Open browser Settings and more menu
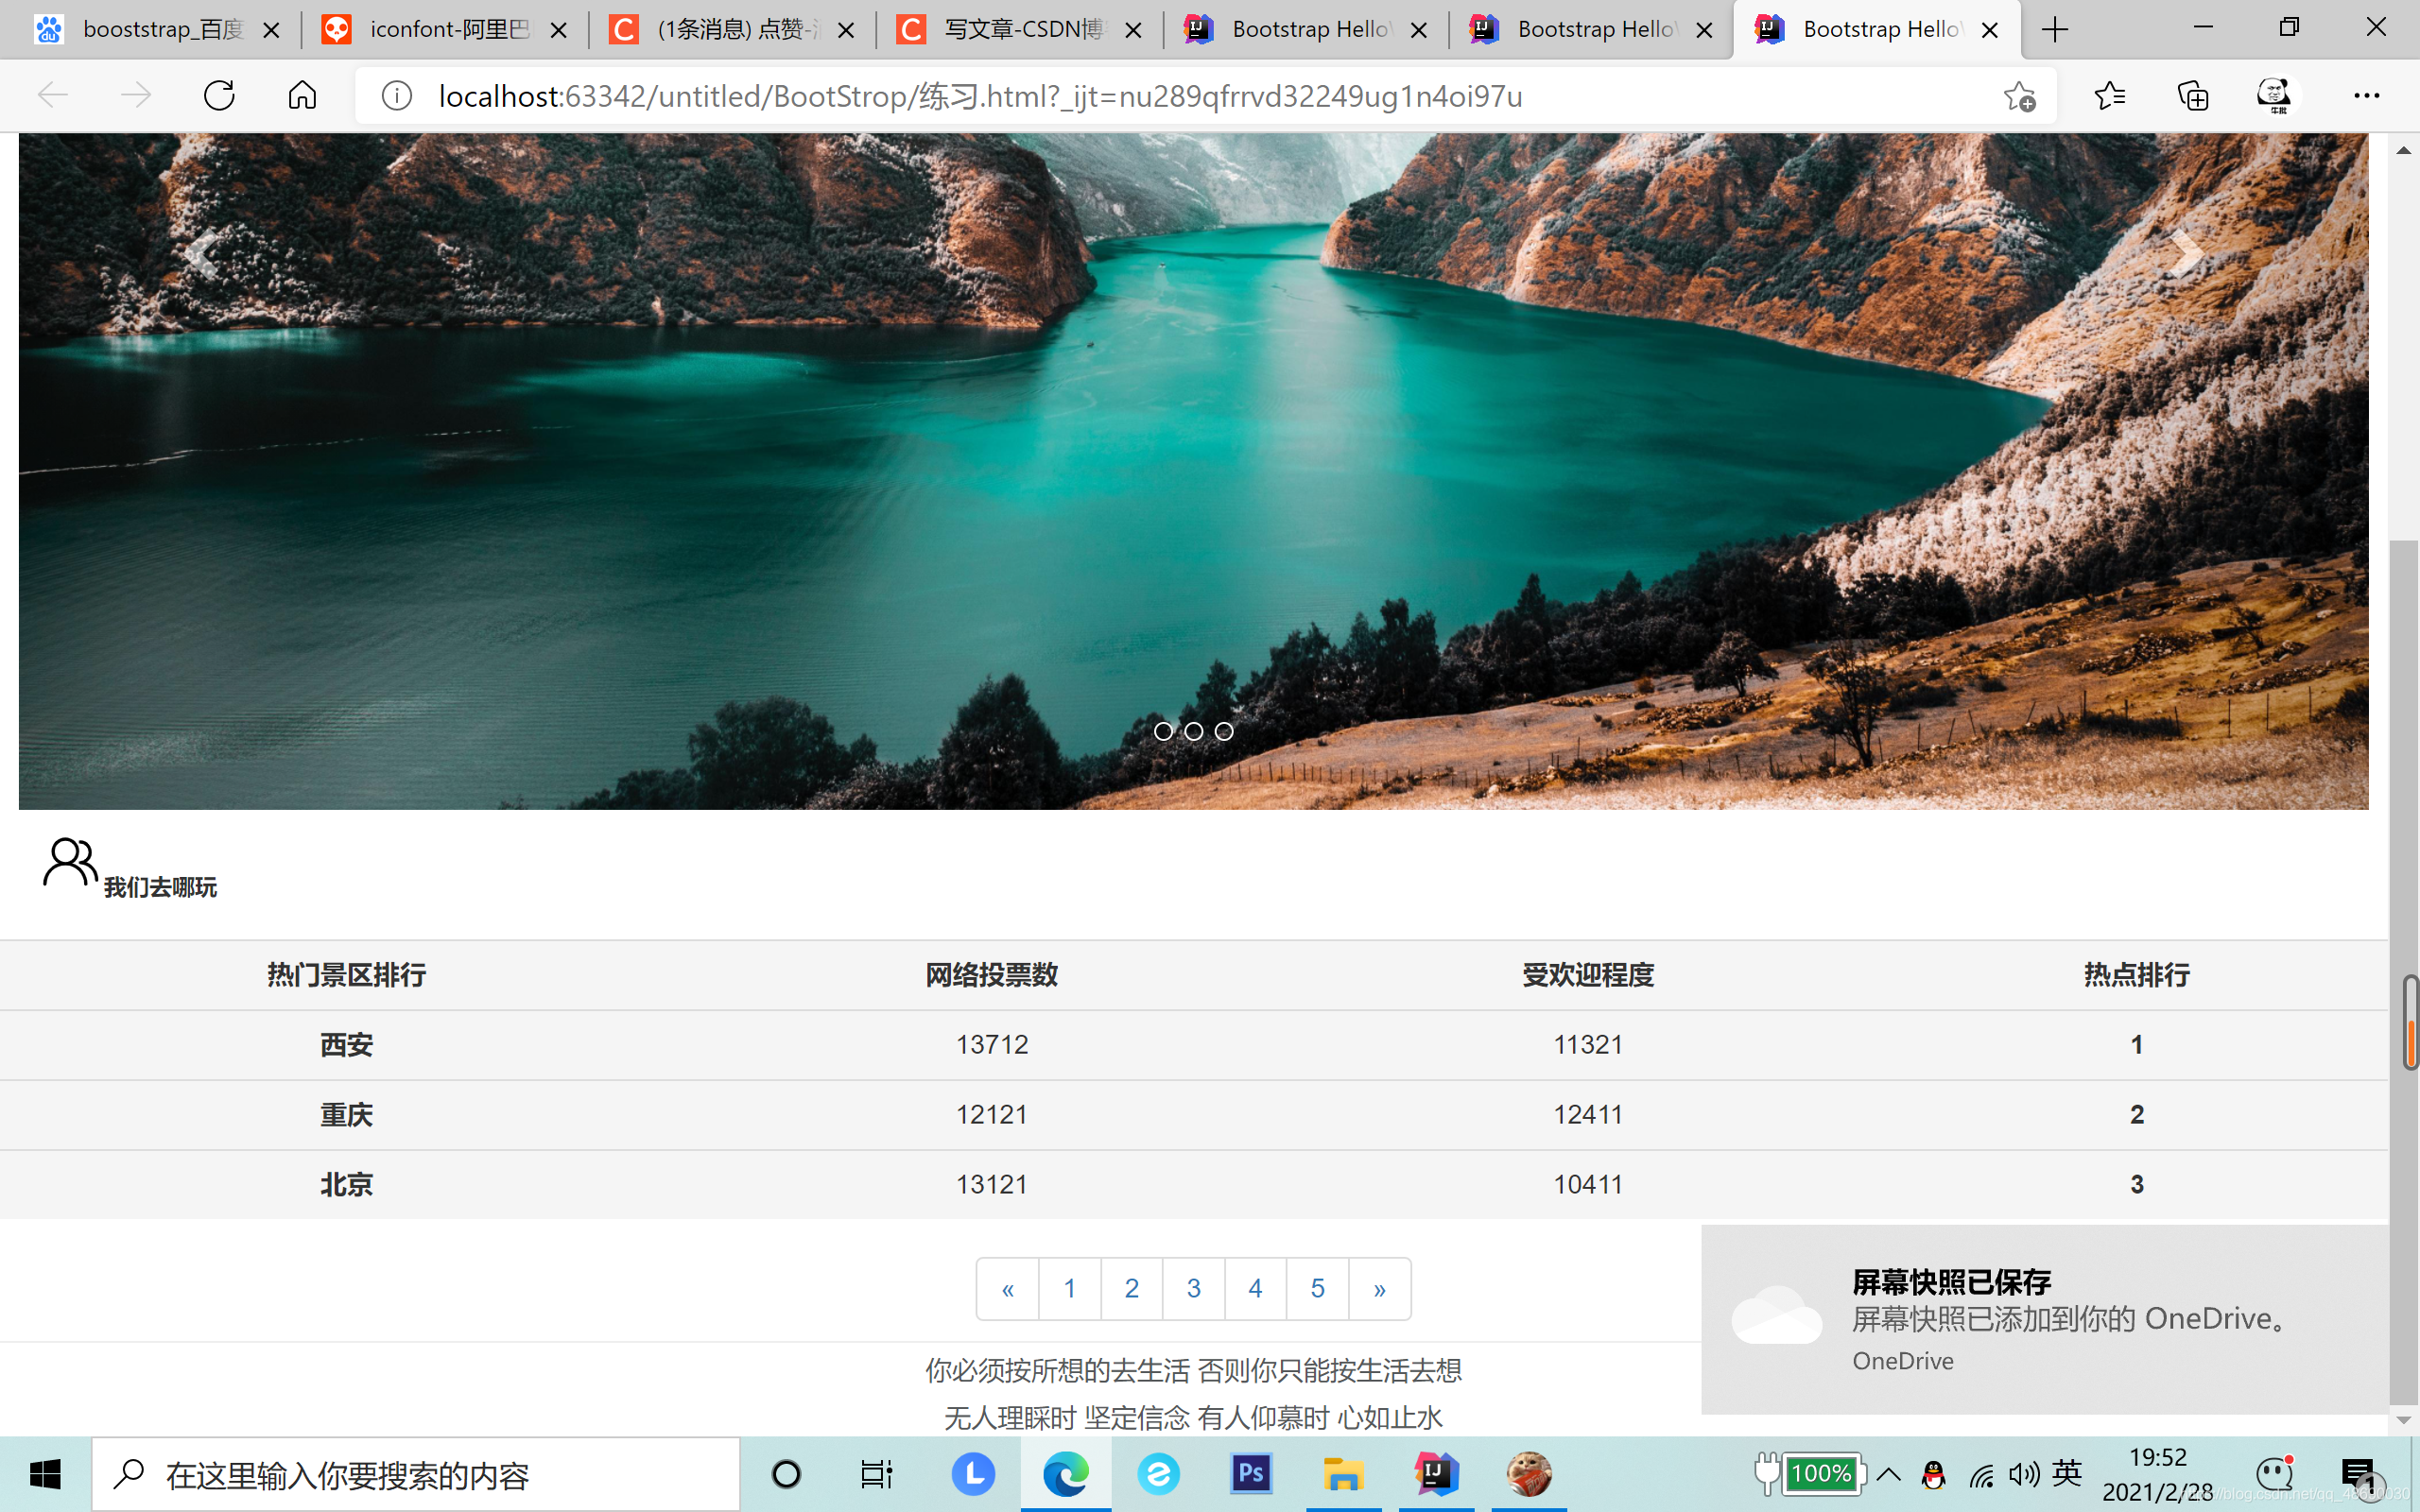Viewport: 2420px width, 1512px height. click(2366, 96)
